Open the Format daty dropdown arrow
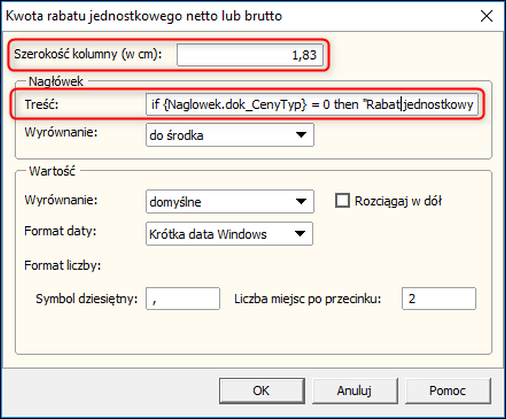 coord(300,234)
